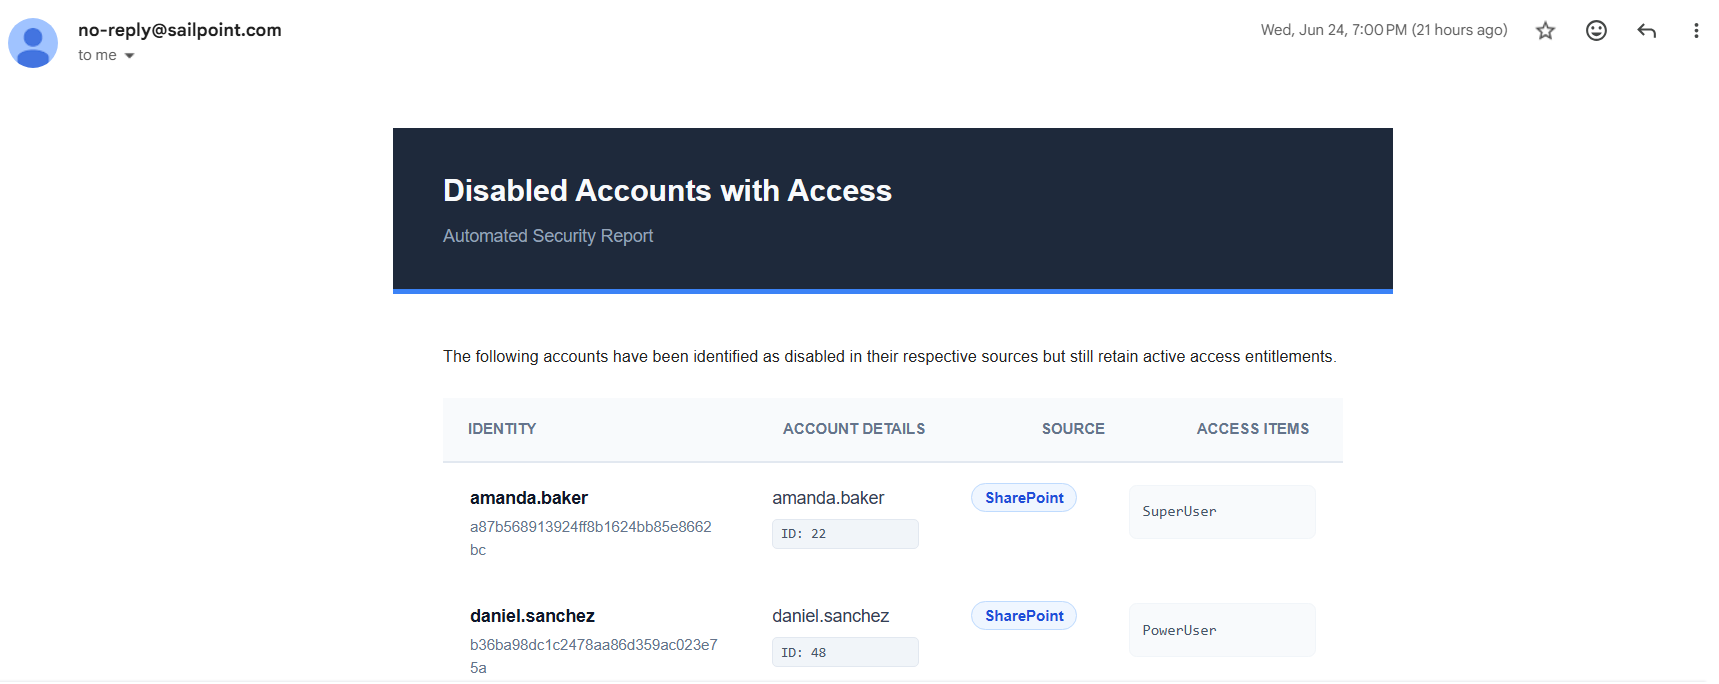Click the sender profile avatar
This screenshot has height=684, width=1719.
[x=33, y=43]
